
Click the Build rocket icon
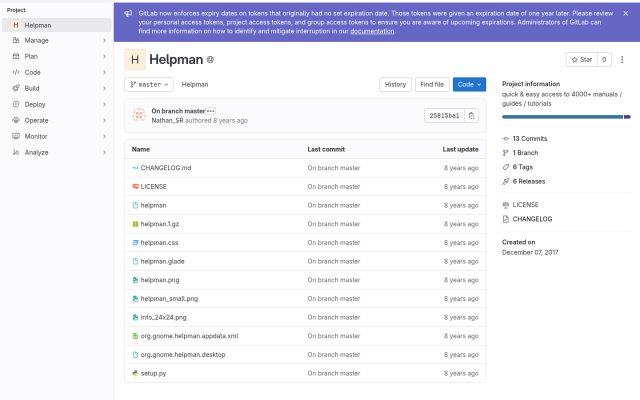tap(16, 88)
